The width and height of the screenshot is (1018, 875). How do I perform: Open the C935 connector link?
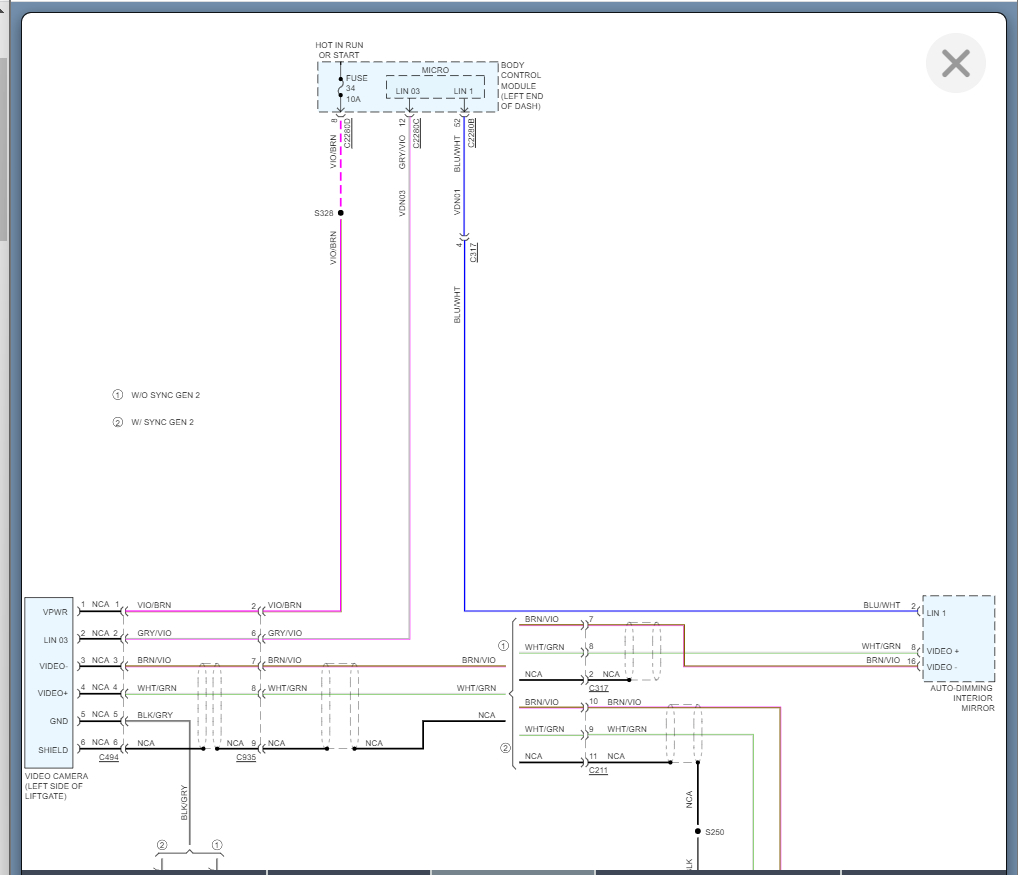(246, 757)
